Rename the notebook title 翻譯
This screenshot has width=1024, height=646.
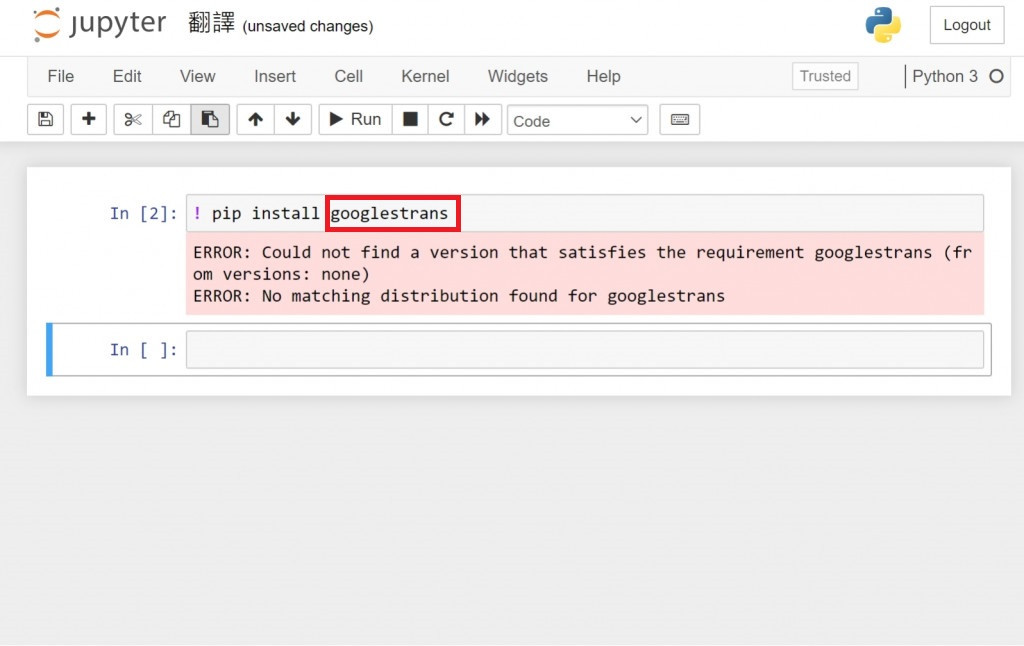click(211, 24)
